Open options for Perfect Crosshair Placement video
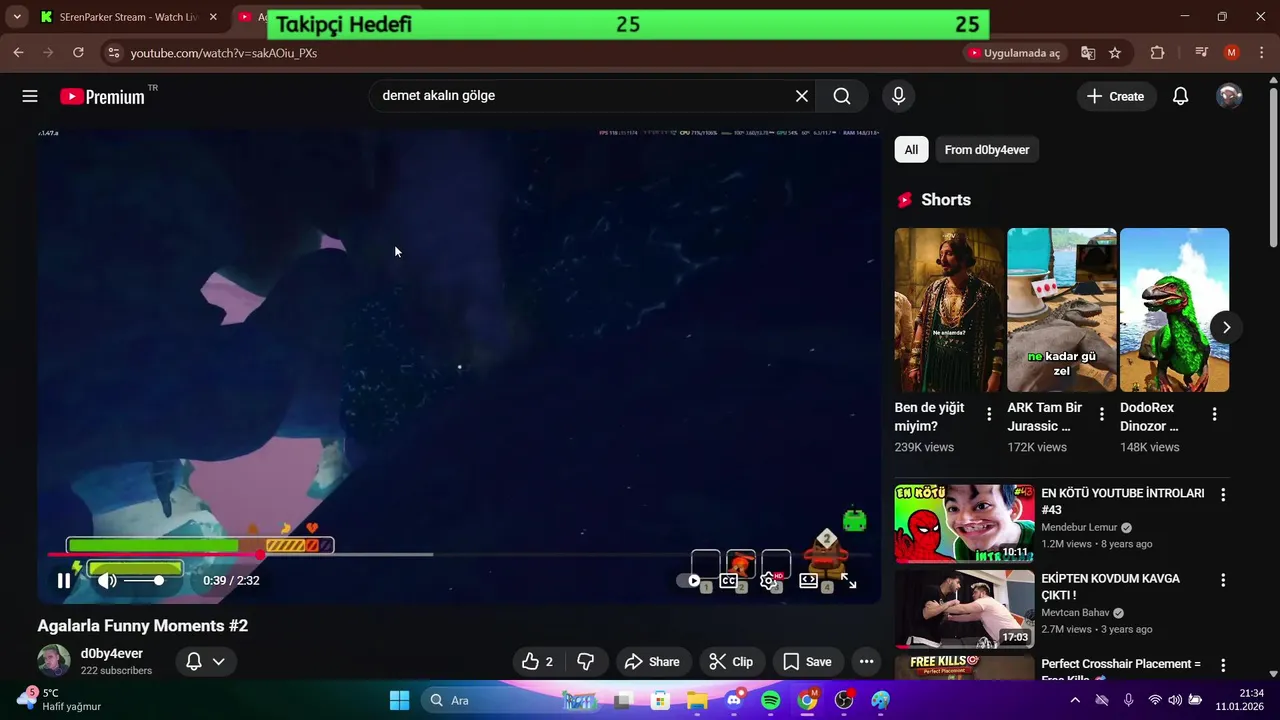1280x720 pixels. (1222, 665)
